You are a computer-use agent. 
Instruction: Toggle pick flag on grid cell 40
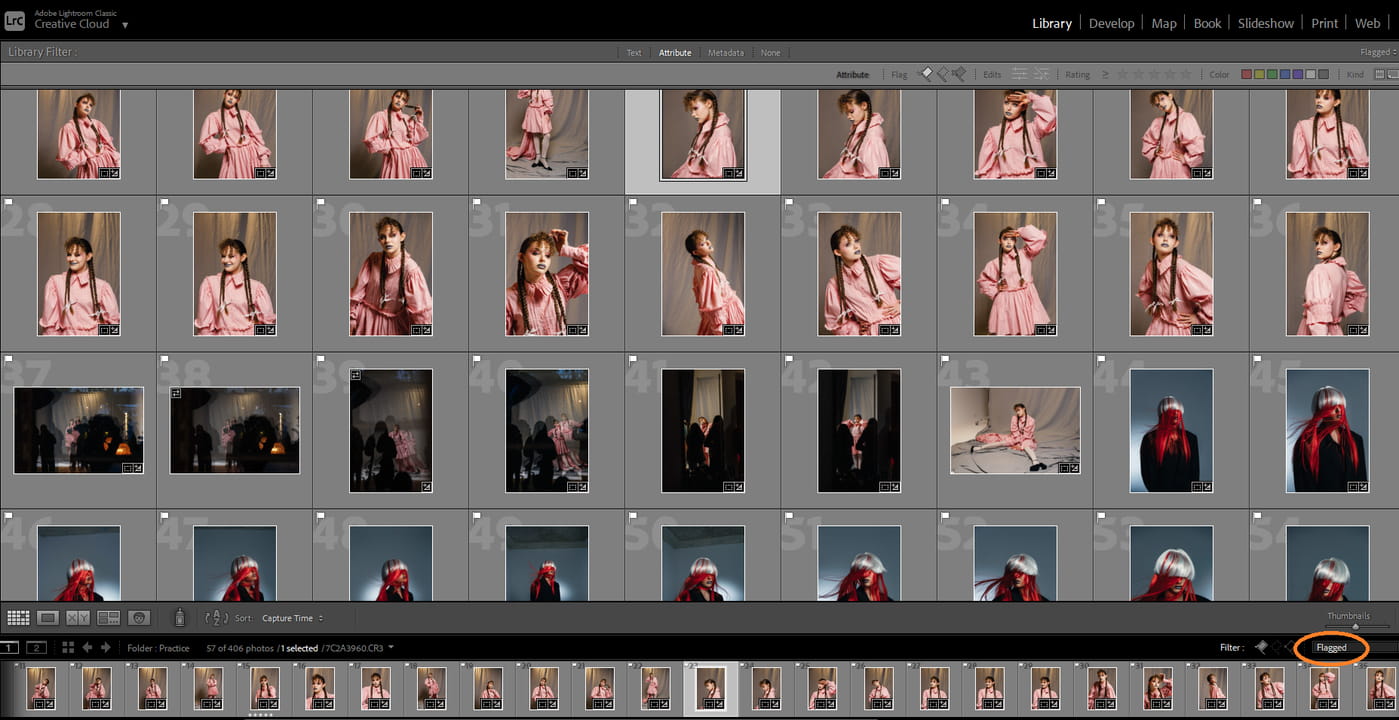point(477,359)
